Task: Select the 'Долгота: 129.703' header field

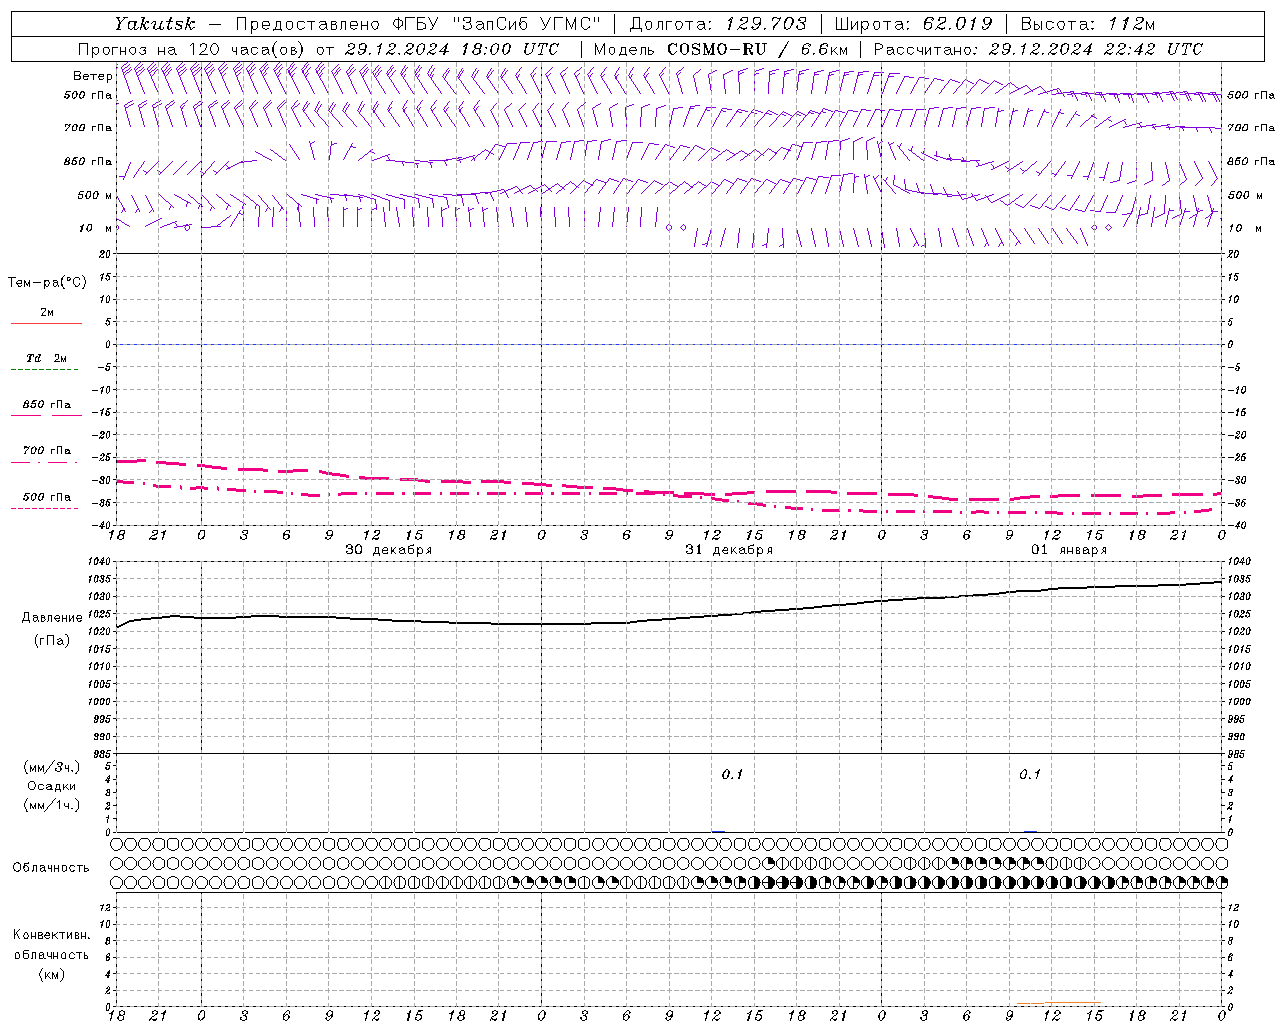Action: coord(718,24)
